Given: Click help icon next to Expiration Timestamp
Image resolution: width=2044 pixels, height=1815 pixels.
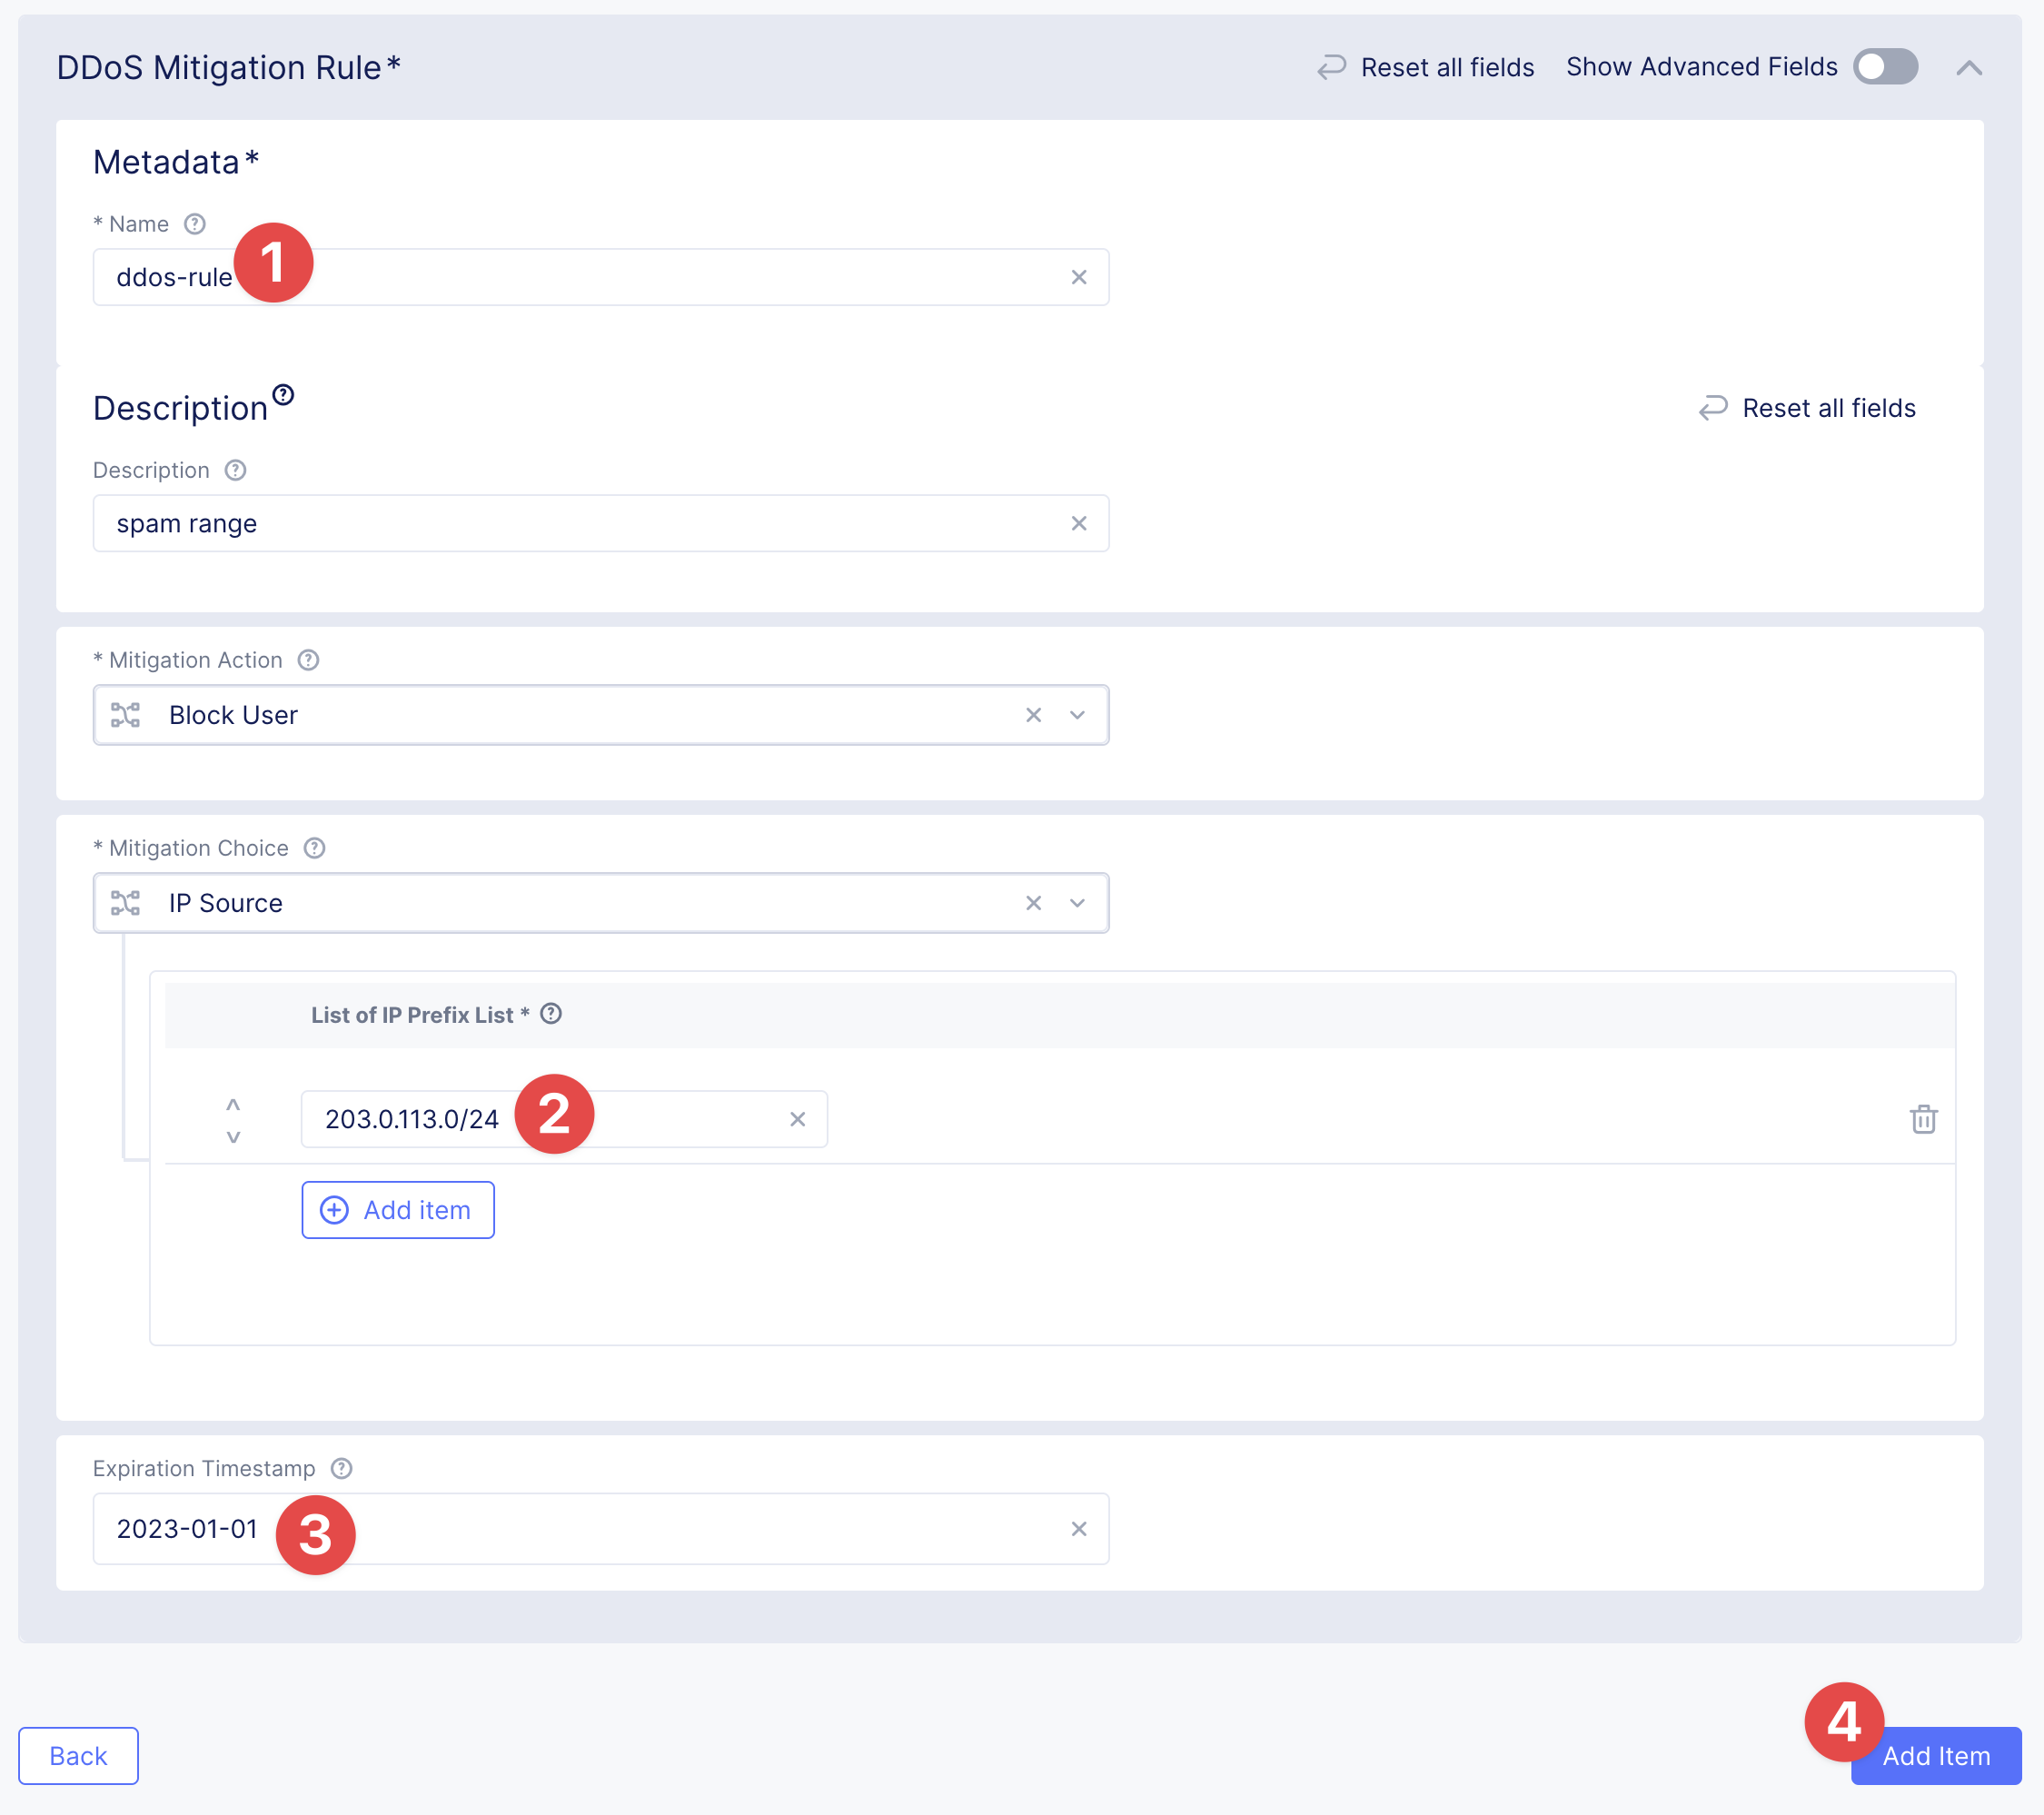Looking at the screenshot, I should pyautogui.click(x=341, y=1468).
